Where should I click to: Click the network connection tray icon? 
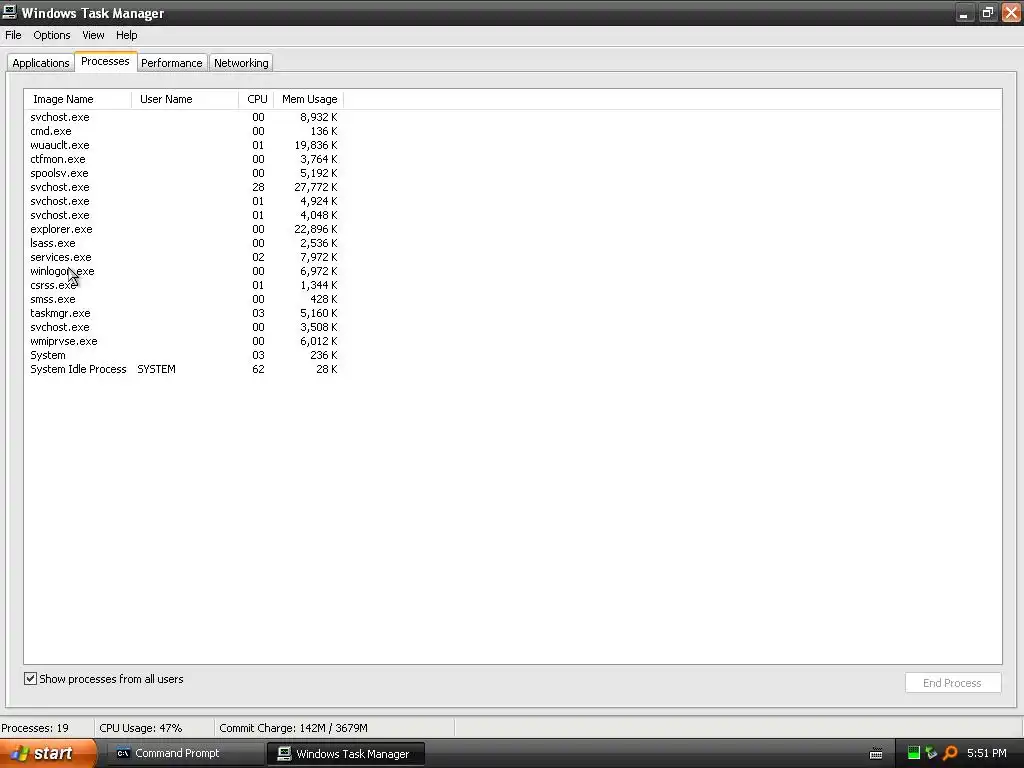point(931,753)
